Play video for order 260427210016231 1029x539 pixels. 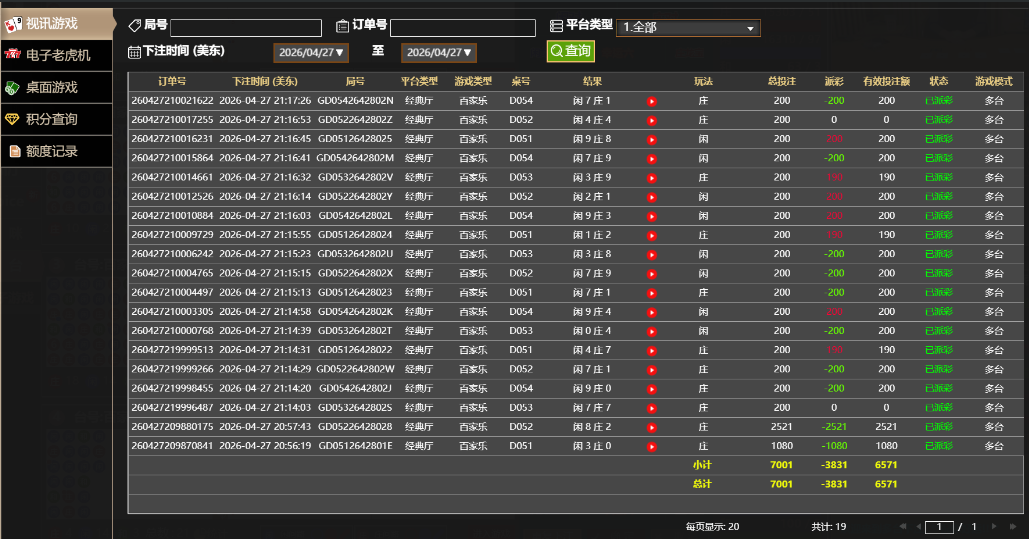[652, 139]
